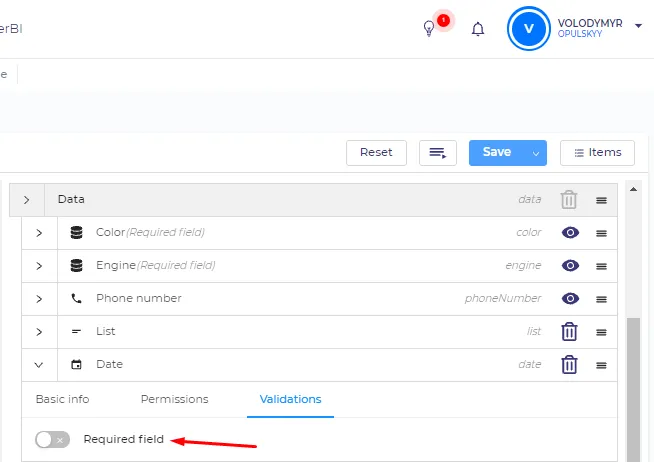Screen dimensions: 654x462
Task: Click the List row drag handle
Action: pos(601,332)
